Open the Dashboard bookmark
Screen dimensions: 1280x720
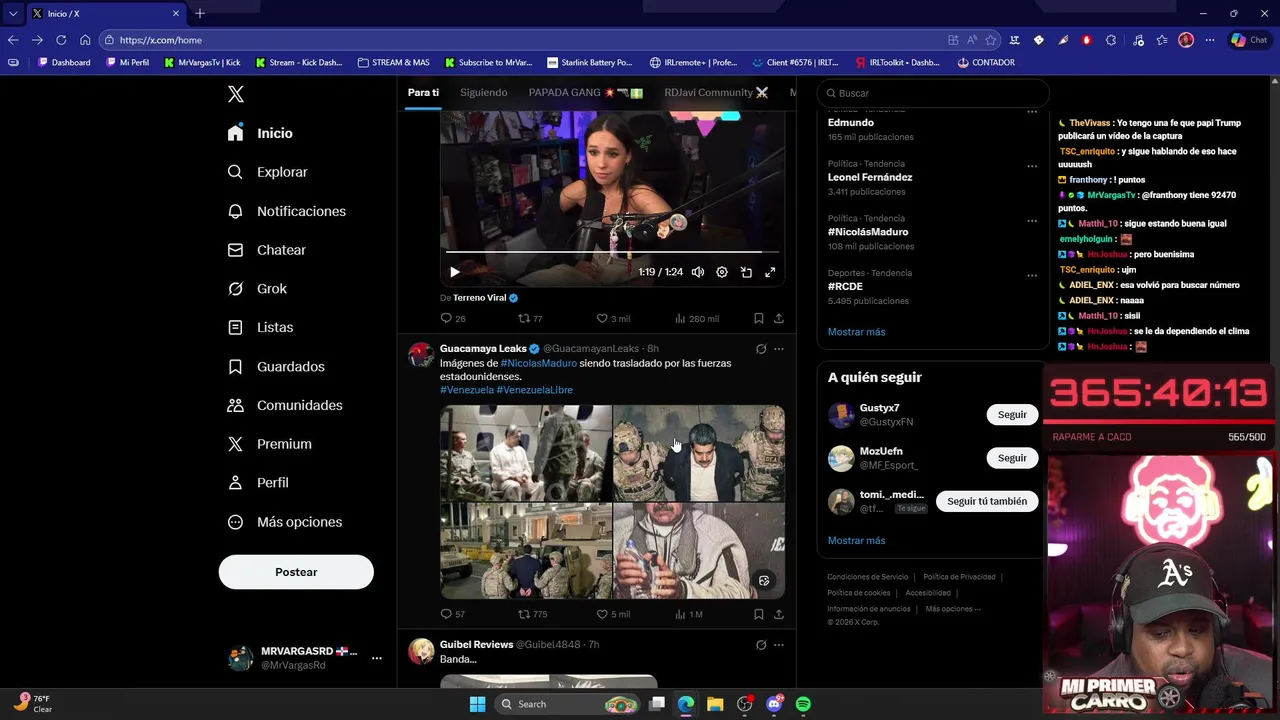[64, 62]
